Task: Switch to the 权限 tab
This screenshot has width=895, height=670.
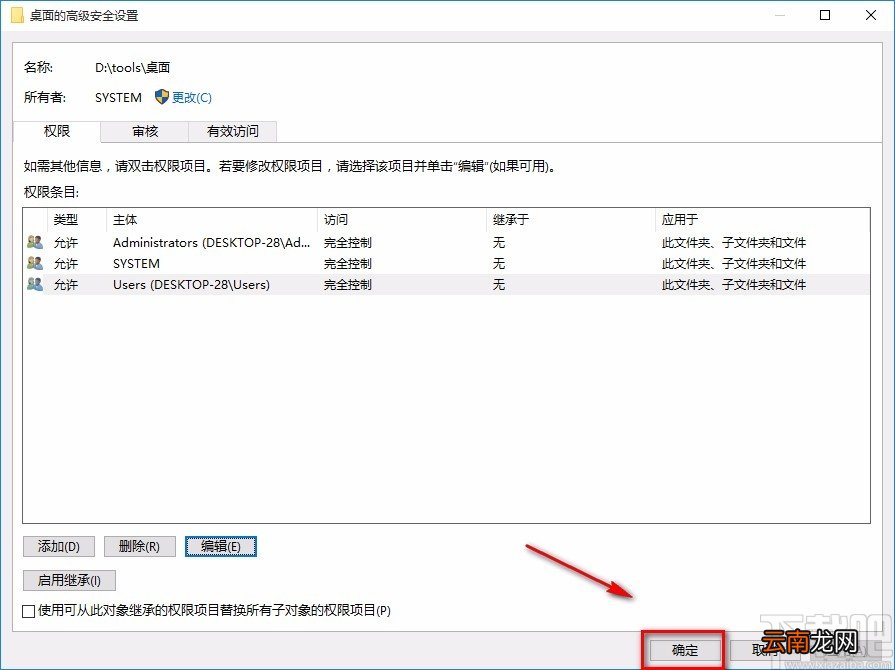Action: (57, 131)
